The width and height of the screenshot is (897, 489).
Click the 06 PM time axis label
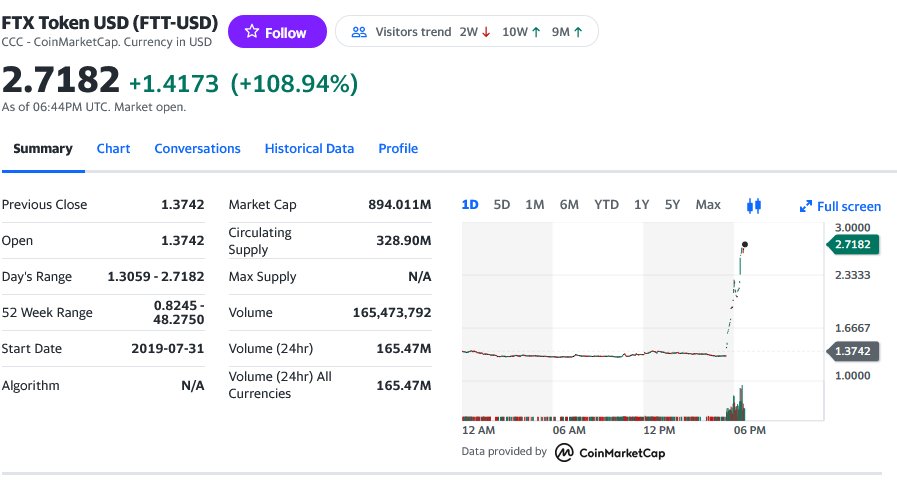coord(749,430)
